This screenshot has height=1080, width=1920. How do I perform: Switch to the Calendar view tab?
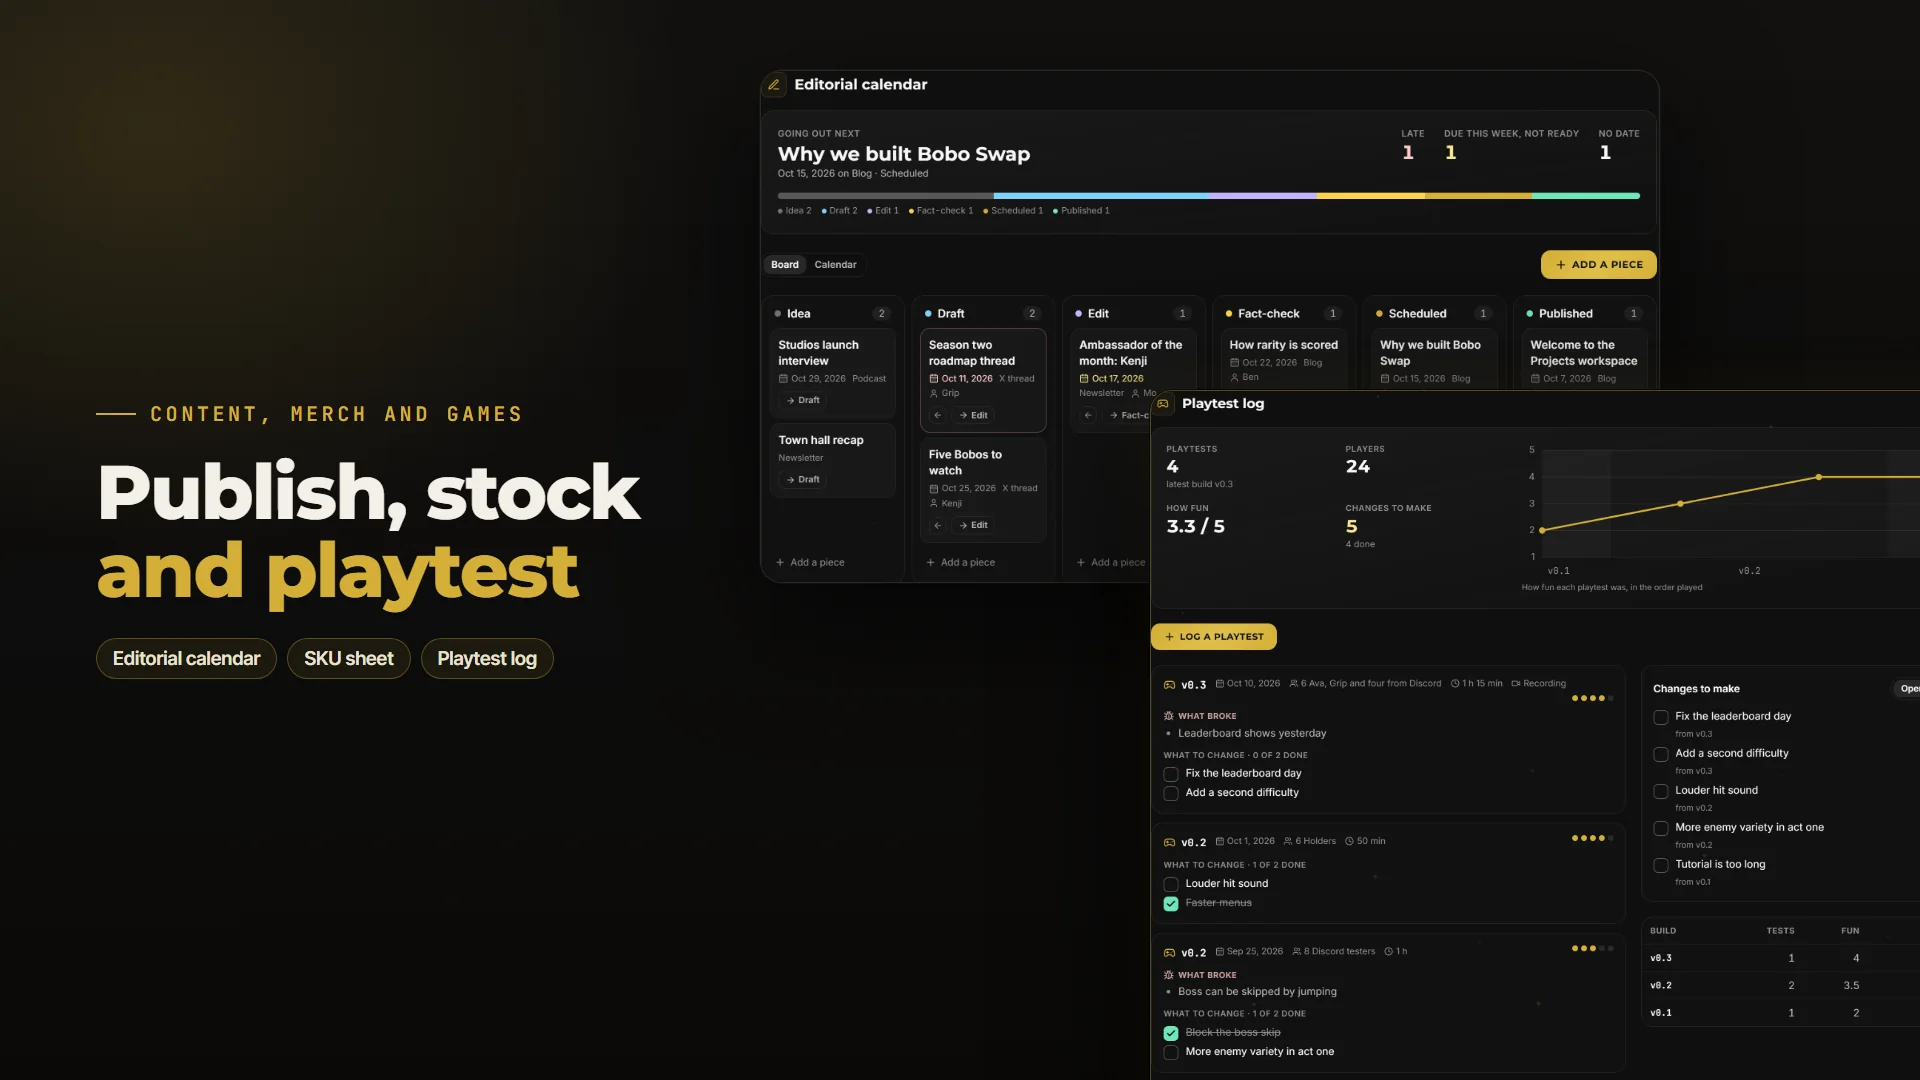(x=835, y=265)
